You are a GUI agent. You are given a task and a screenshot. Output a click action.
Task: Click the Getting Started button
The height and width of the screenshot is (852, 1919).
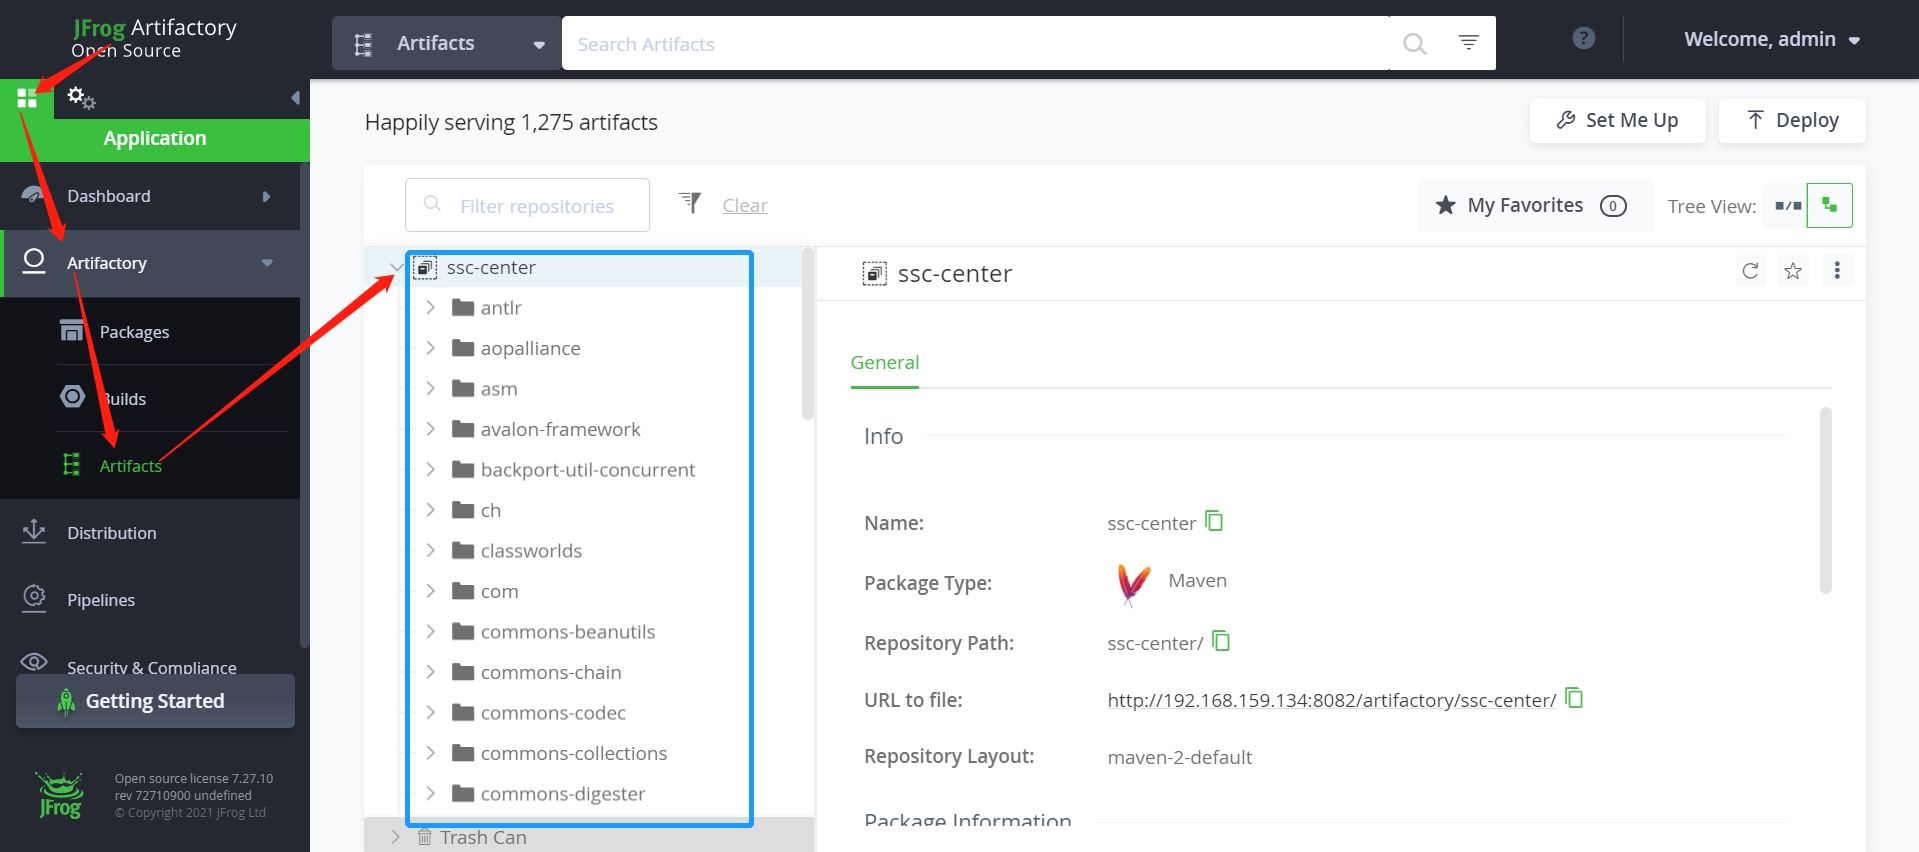(155, 701)
